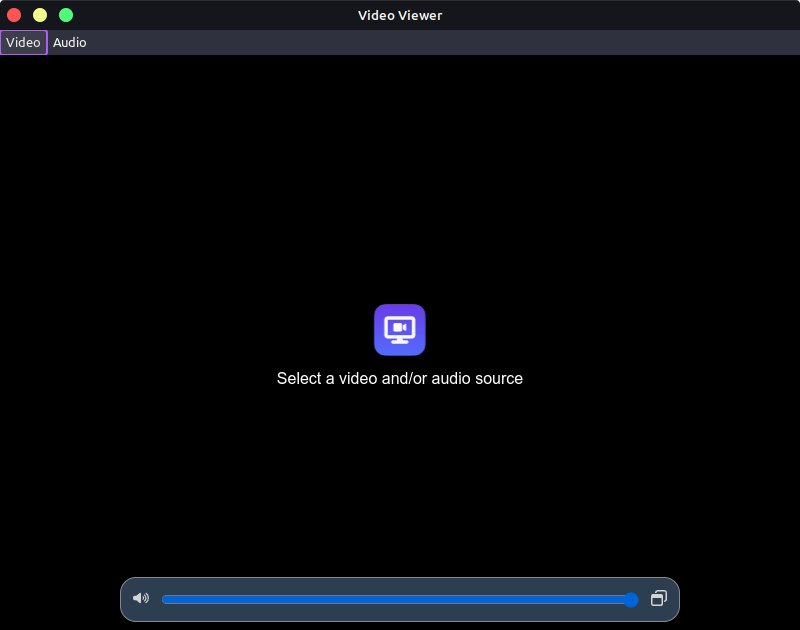
Task: Close the Video Viewer window
Action: (x=14, y=15)
